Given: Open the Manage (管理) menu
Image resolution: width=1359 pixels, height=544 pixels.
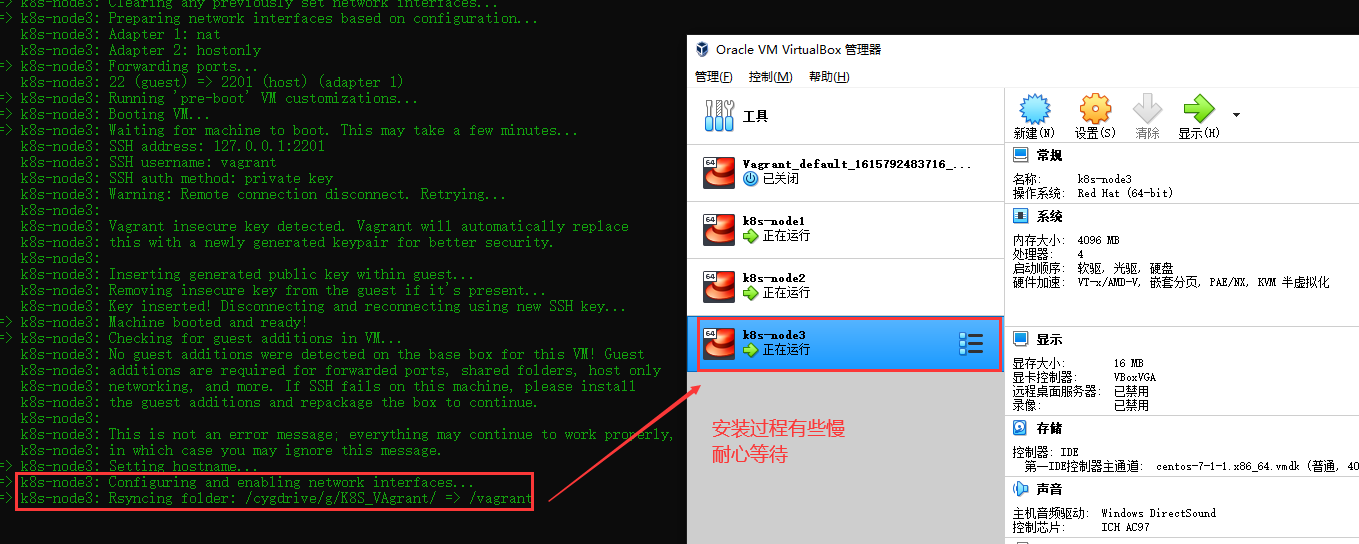Looking at the screenshot, I should click(713, 77).
